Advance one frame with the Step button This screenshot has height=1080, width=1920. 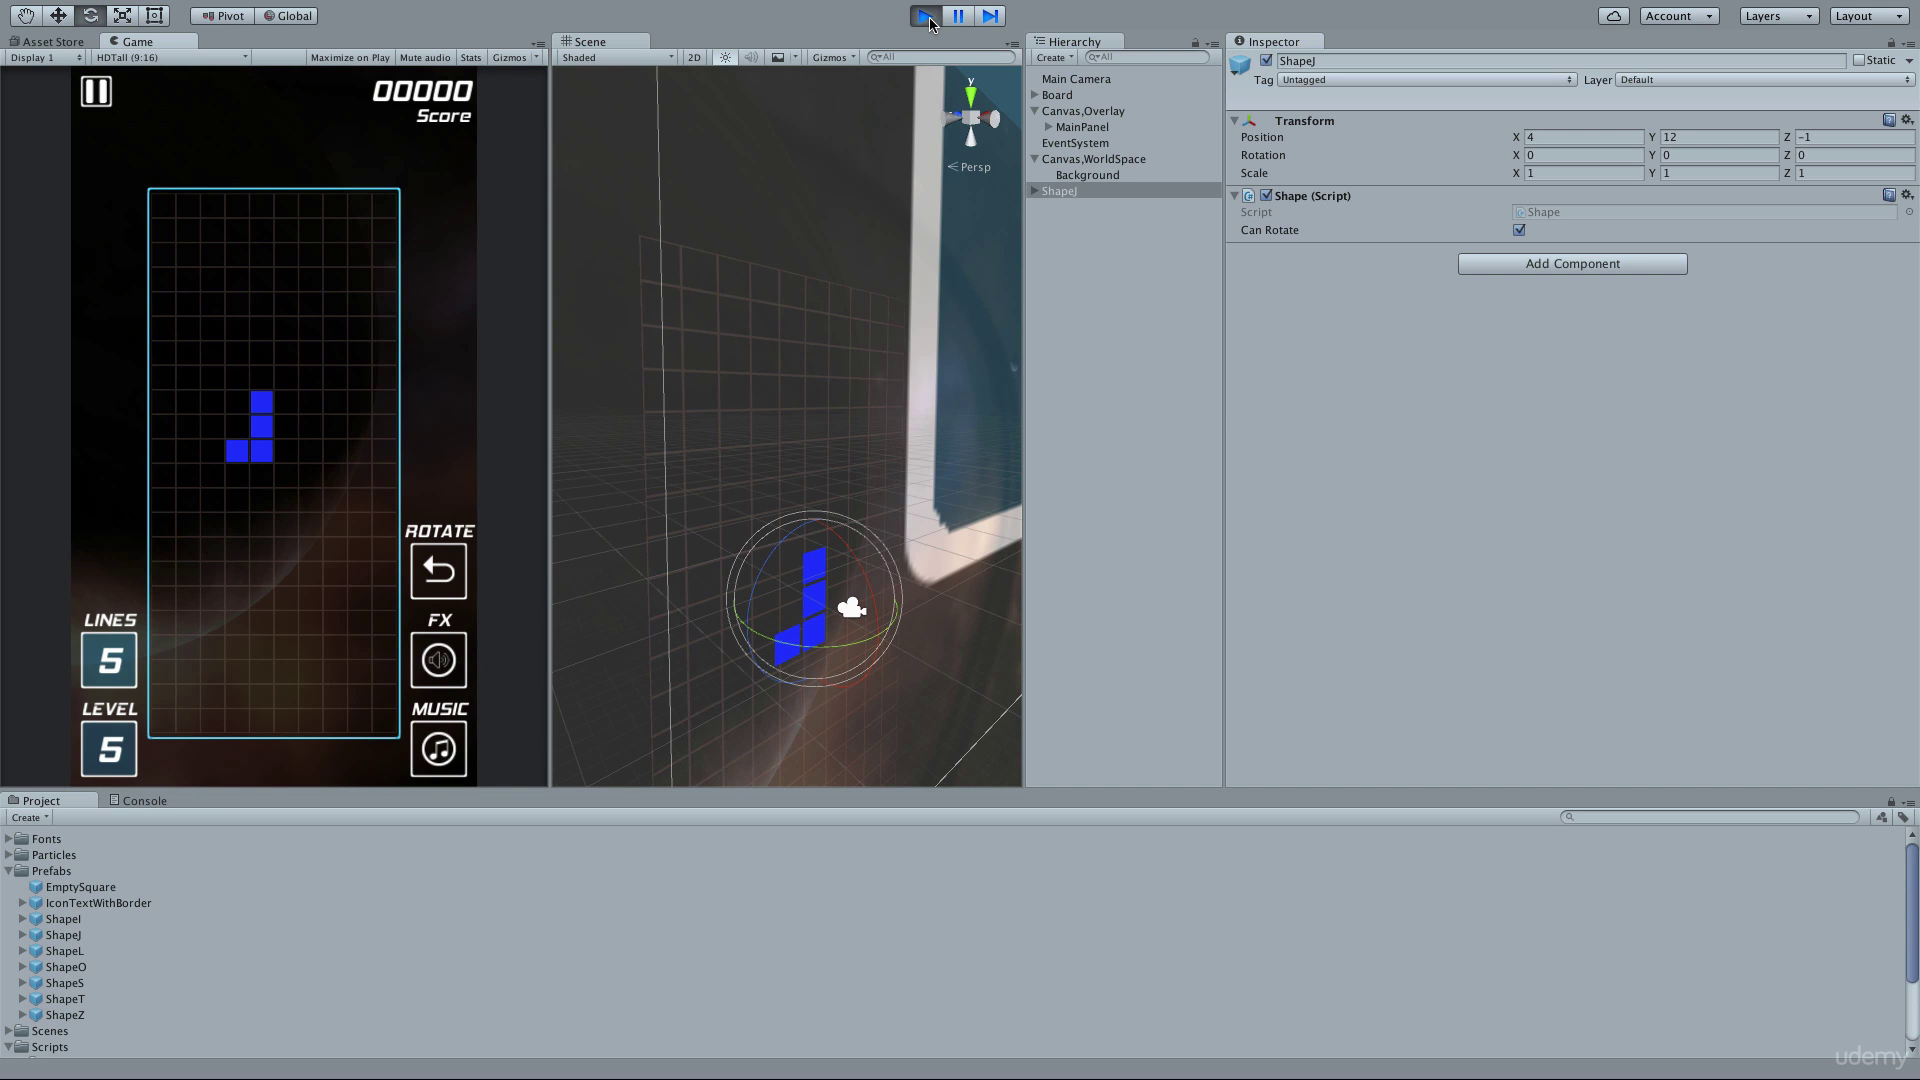pos(990,16)
